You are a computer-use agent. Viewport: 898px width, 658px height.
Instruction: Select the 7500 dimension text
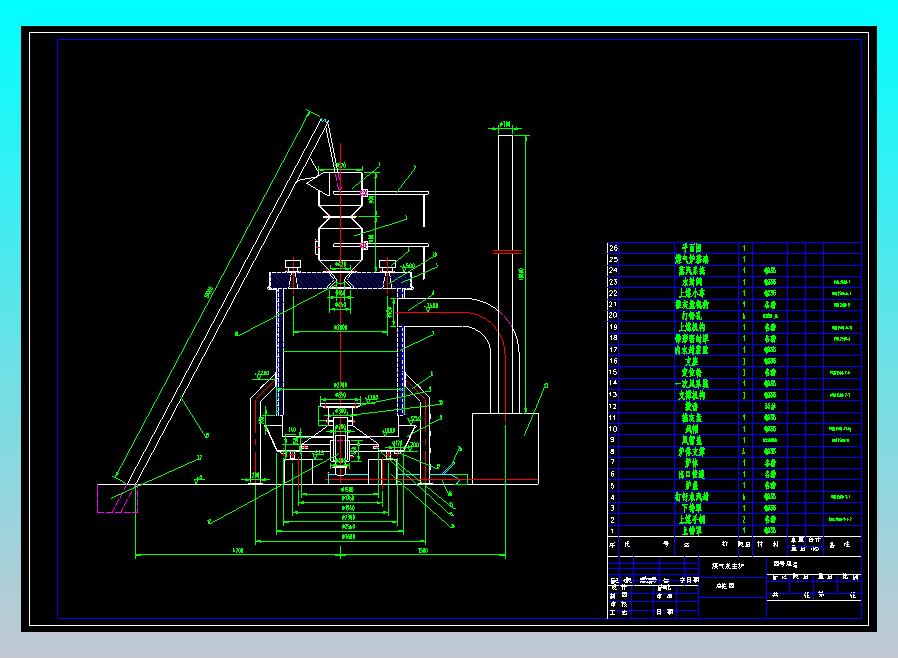422,551
